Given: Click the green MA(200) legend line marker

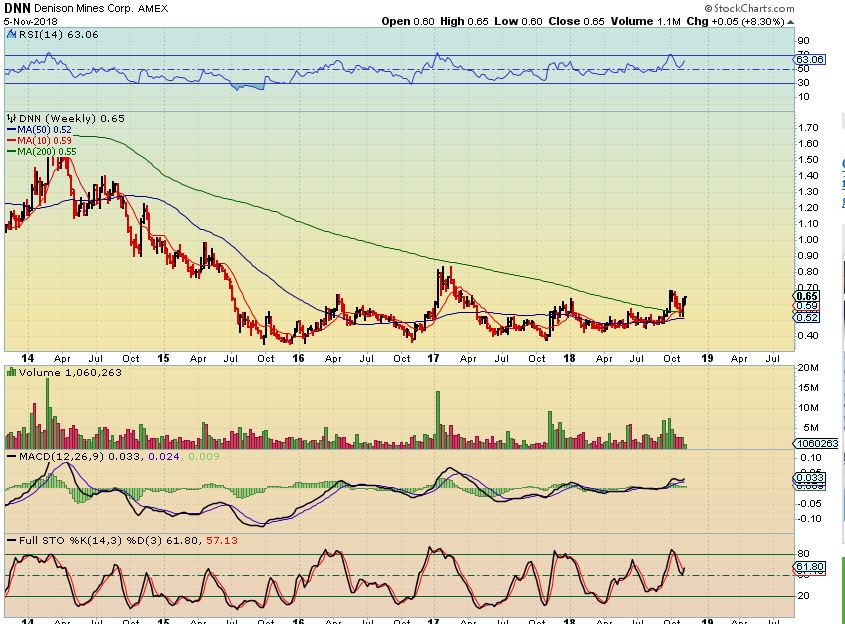Looking at the screenshot, I should pyautogui.click(x=11, y=152).
